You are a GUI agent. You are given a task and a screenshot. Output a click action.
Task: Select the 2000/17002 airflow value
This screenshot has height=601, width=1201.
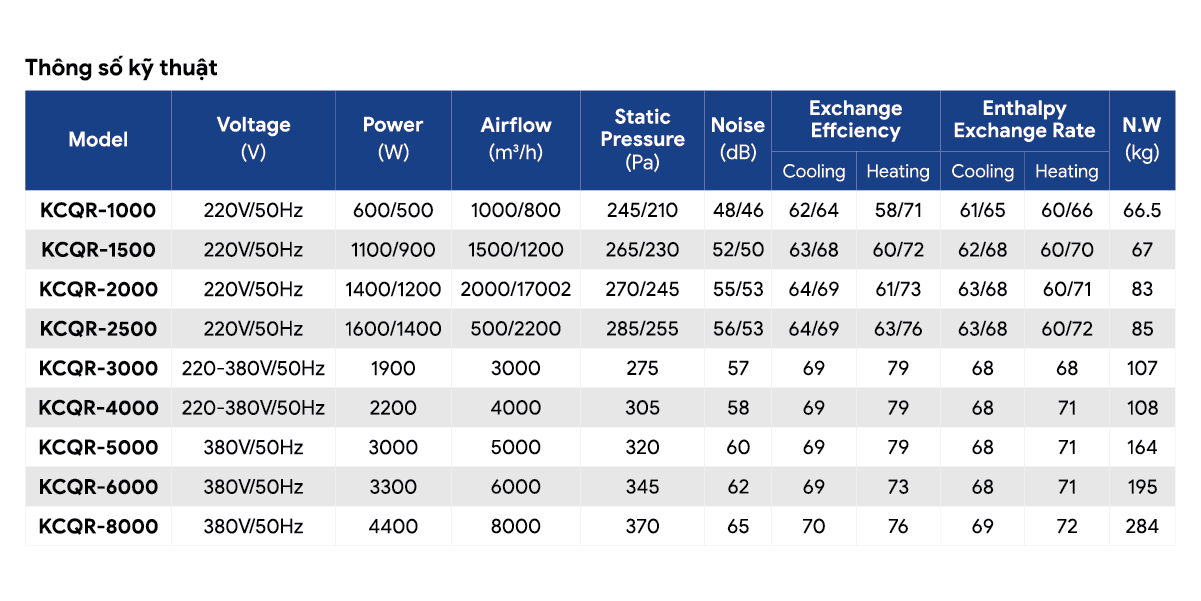point(516,290)
